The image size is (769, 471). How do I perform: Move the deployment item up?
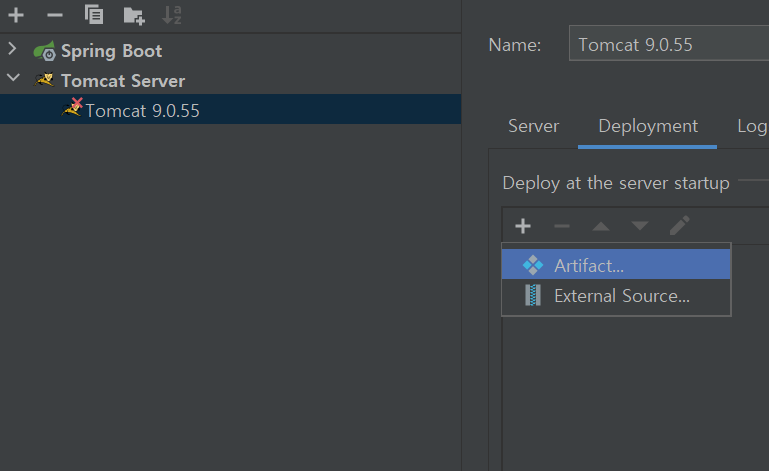tap(601, 226)
